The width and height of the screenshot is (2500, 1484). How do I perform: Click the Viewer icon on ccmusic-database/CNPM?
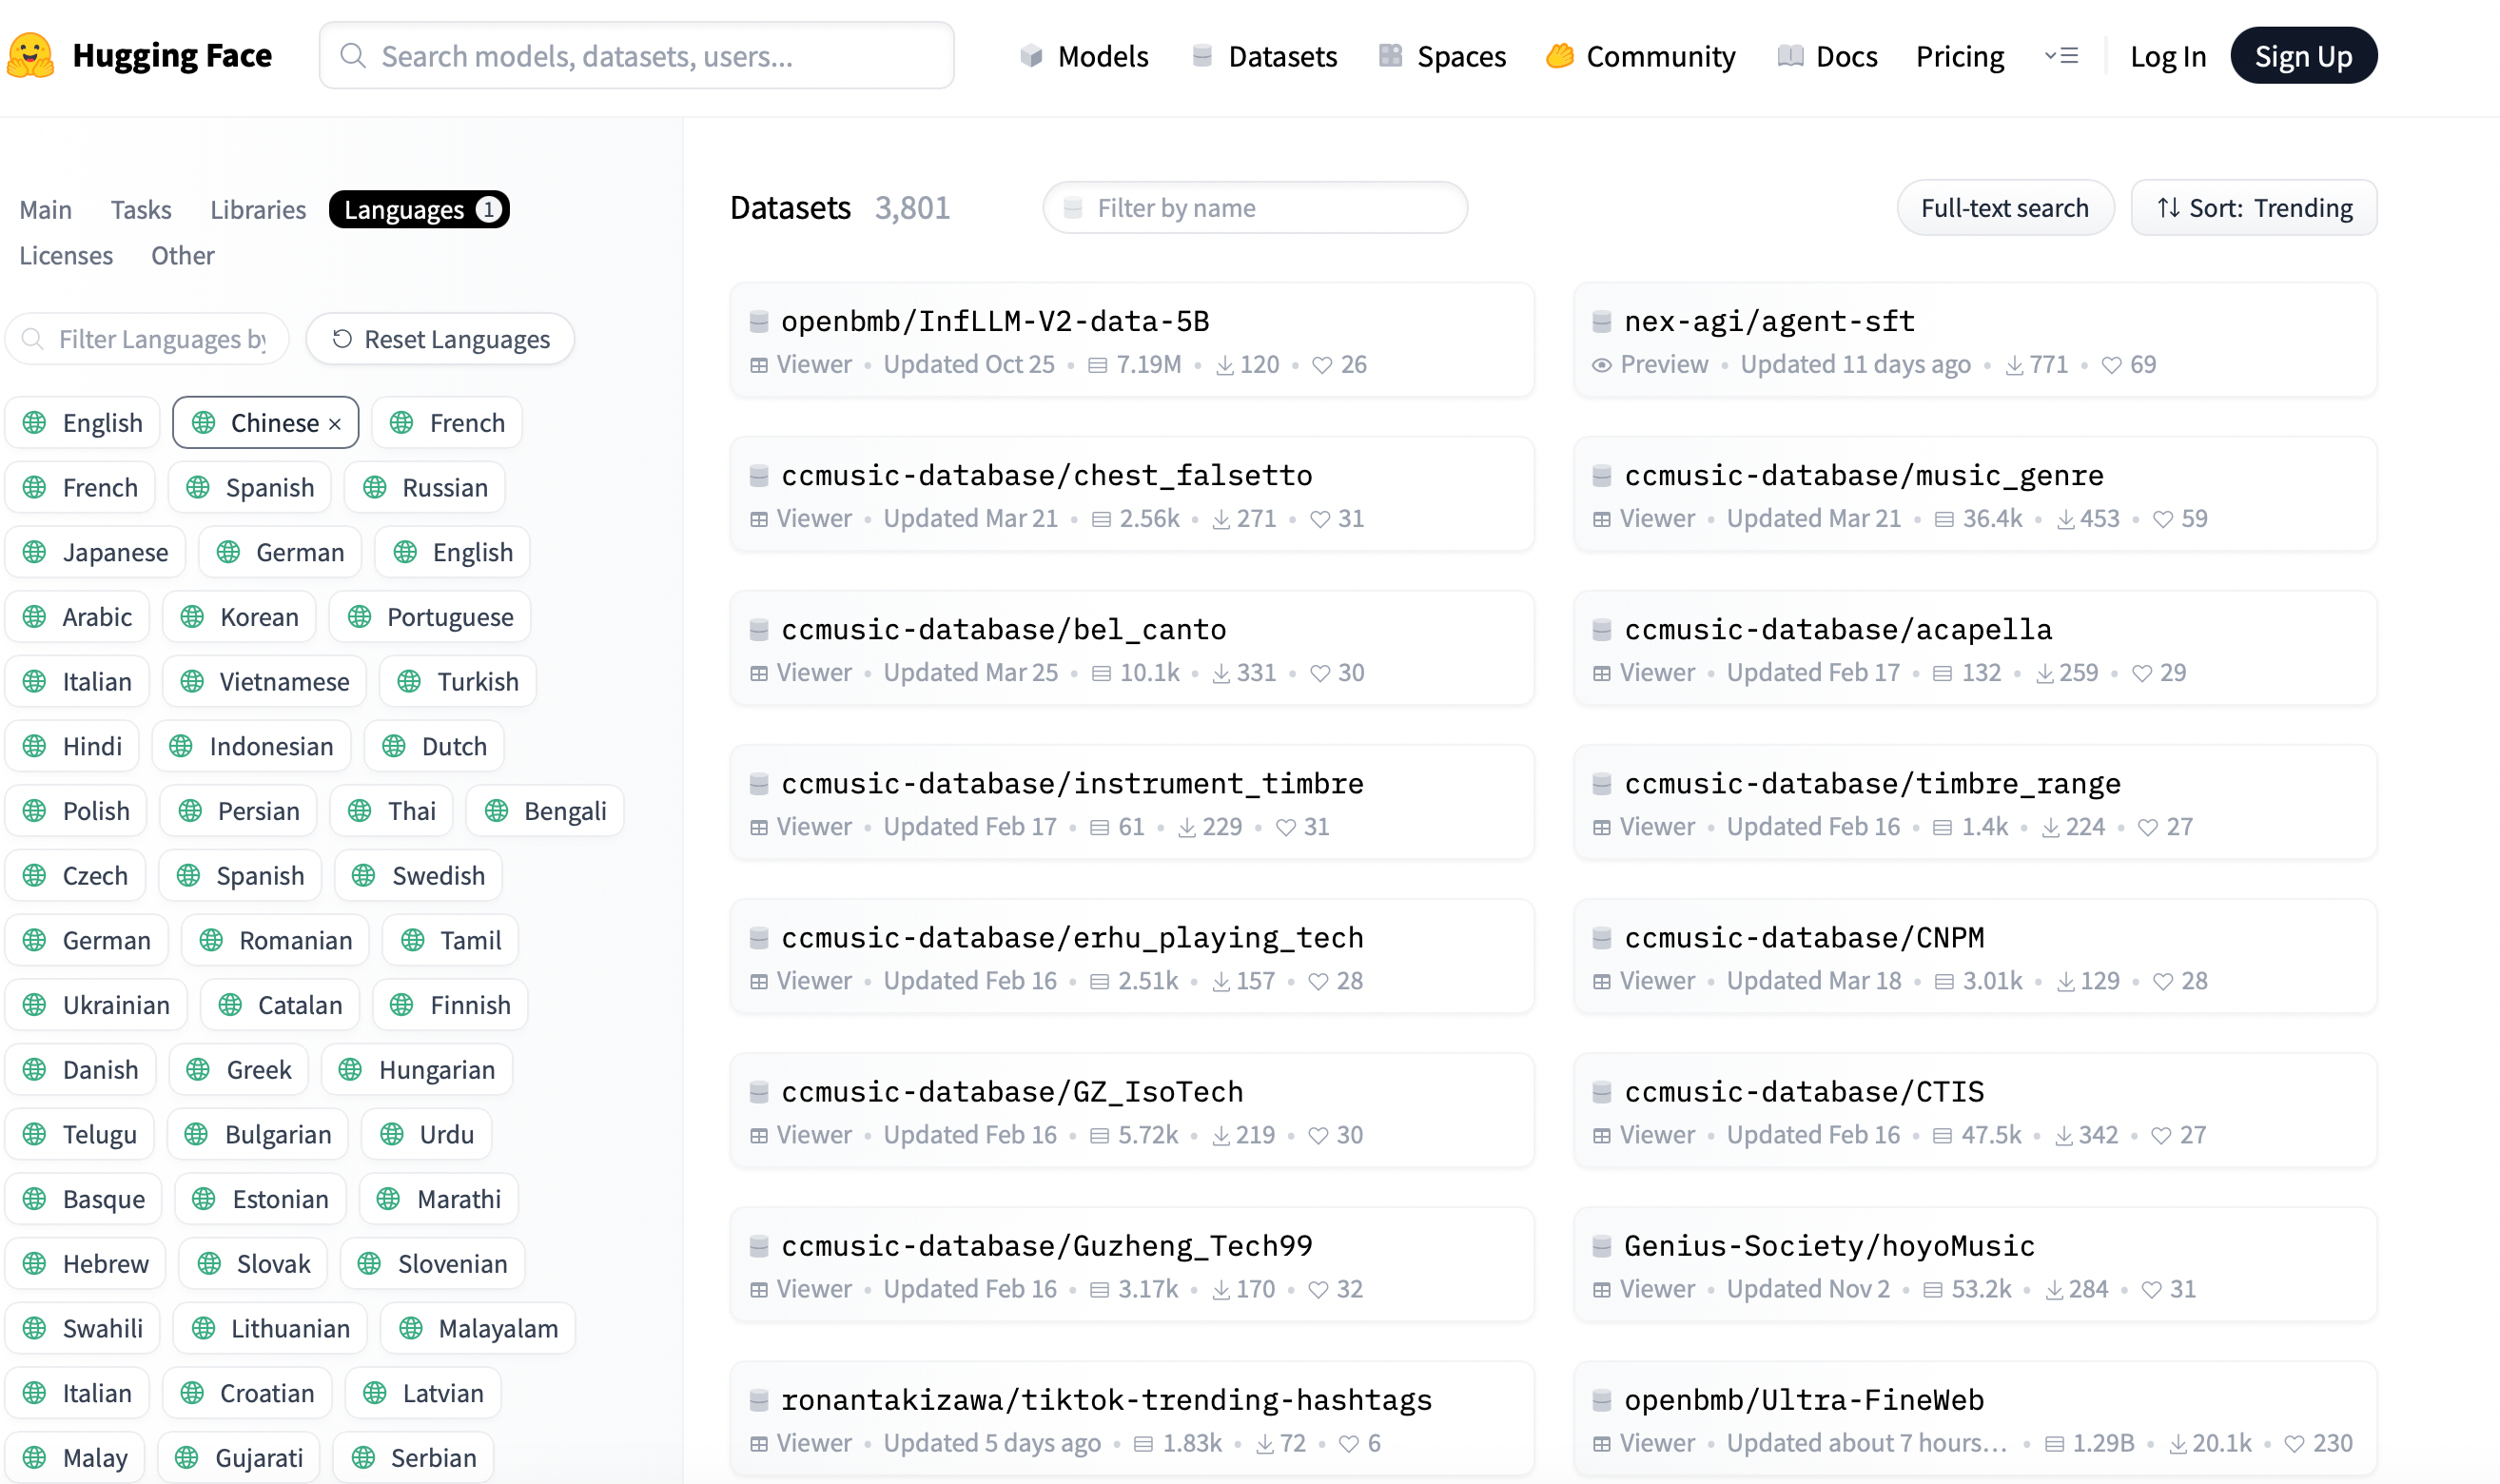pos(1601,981)
